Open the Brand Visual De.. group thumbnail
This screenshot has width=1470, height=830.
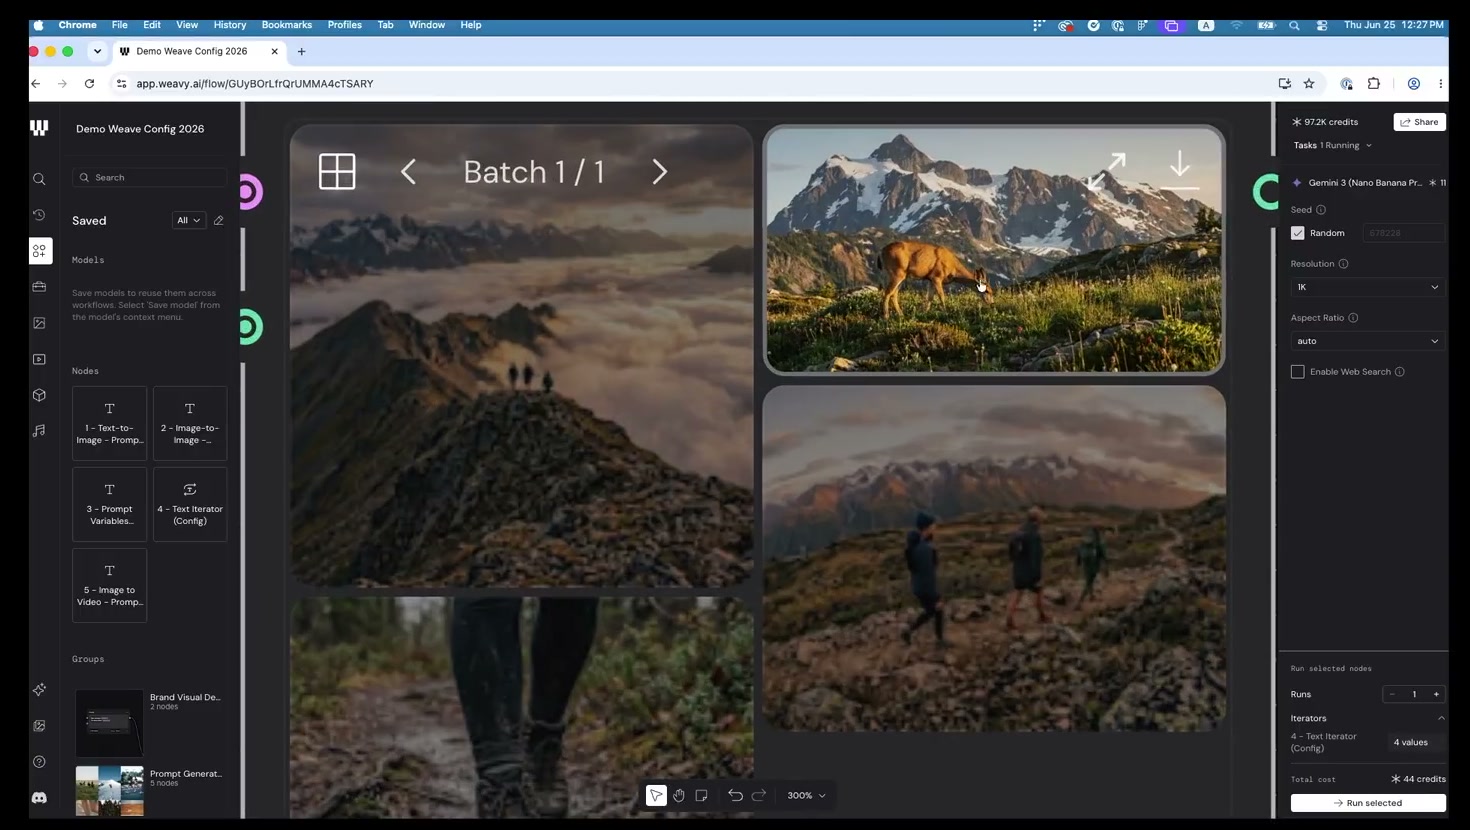pos(109,722)
